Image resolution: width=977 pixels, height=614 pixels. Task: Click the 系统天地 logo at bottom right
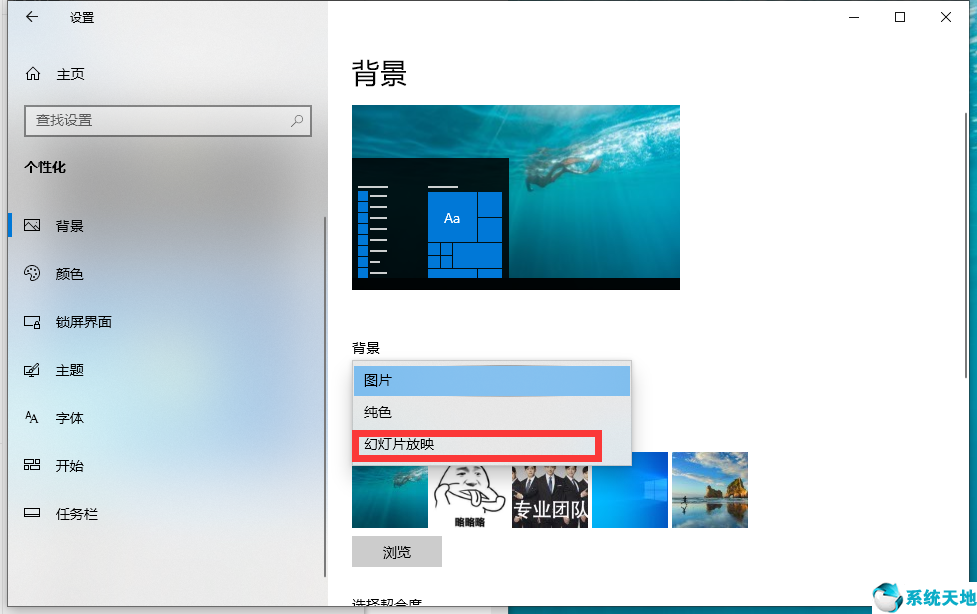point(925,597)
